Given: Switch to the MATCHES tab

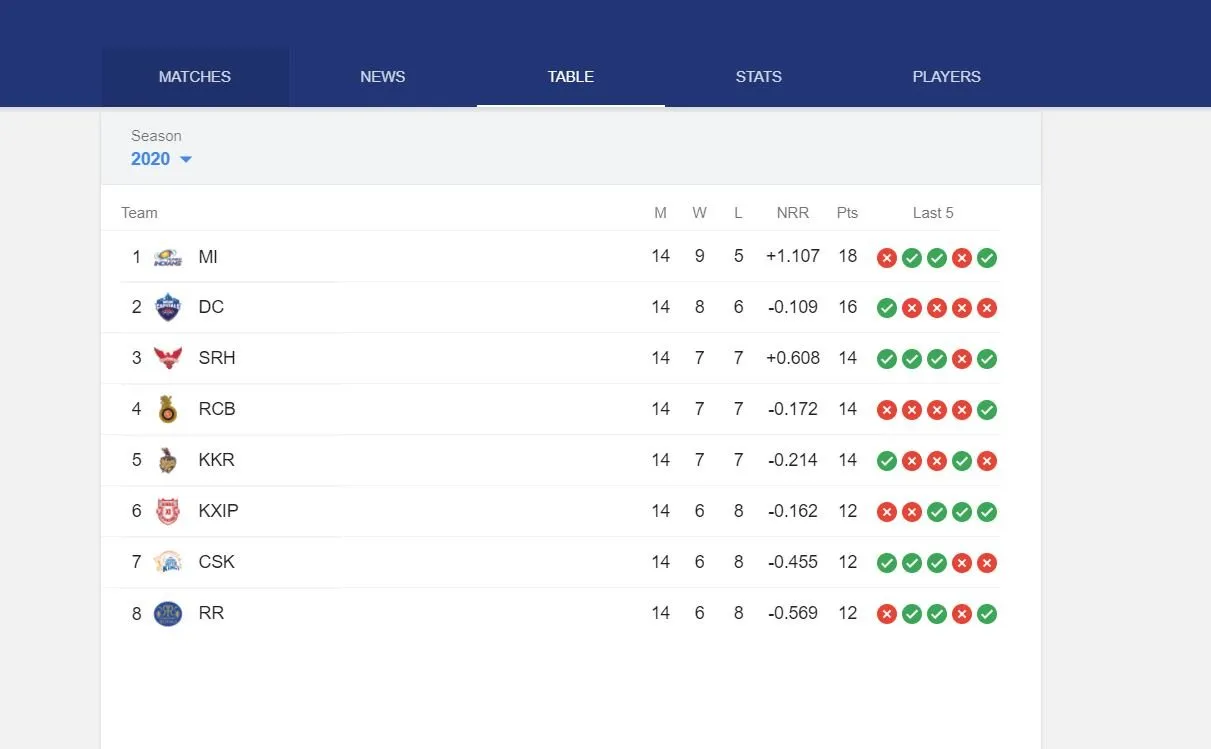Looking at the screenshot, I should tap(195, 77).
